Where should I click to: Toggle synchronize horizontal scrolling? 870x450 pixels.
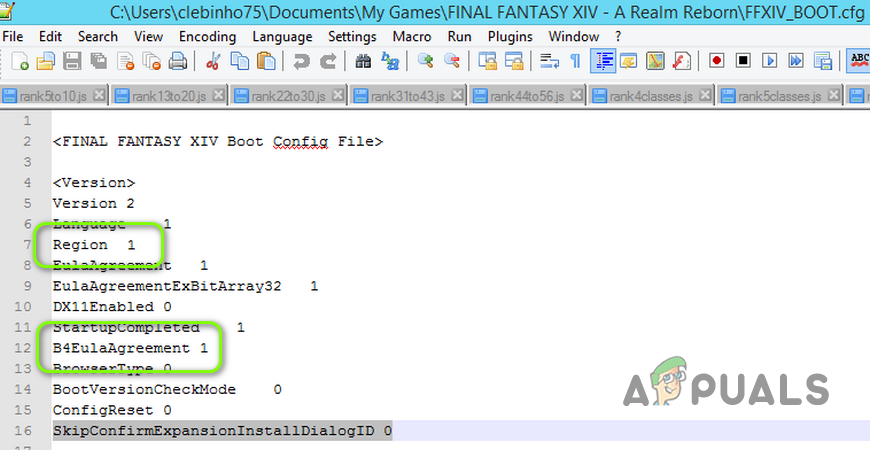[x=514, y=61]
